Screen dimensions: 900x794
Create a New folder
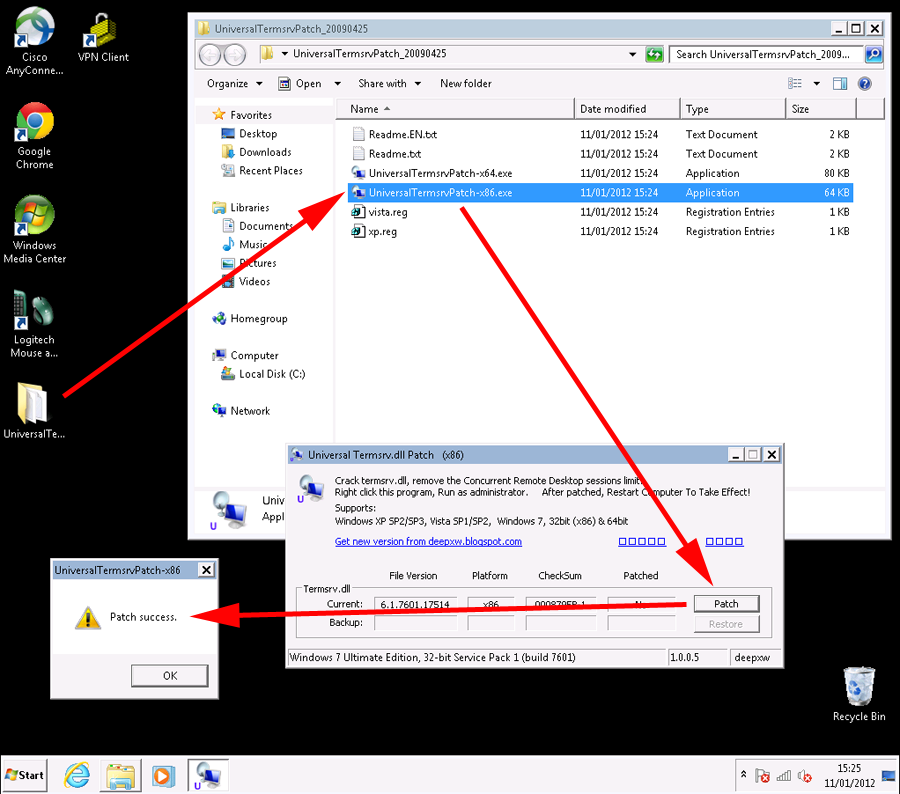click(465, 84)
